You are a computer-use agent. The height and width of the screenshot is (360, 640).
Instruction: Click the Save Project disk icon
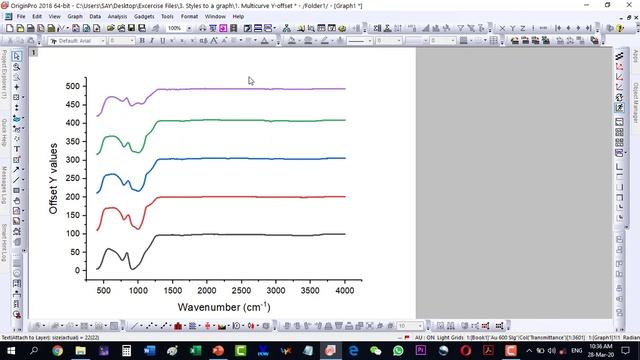click(x=131, y=28)
